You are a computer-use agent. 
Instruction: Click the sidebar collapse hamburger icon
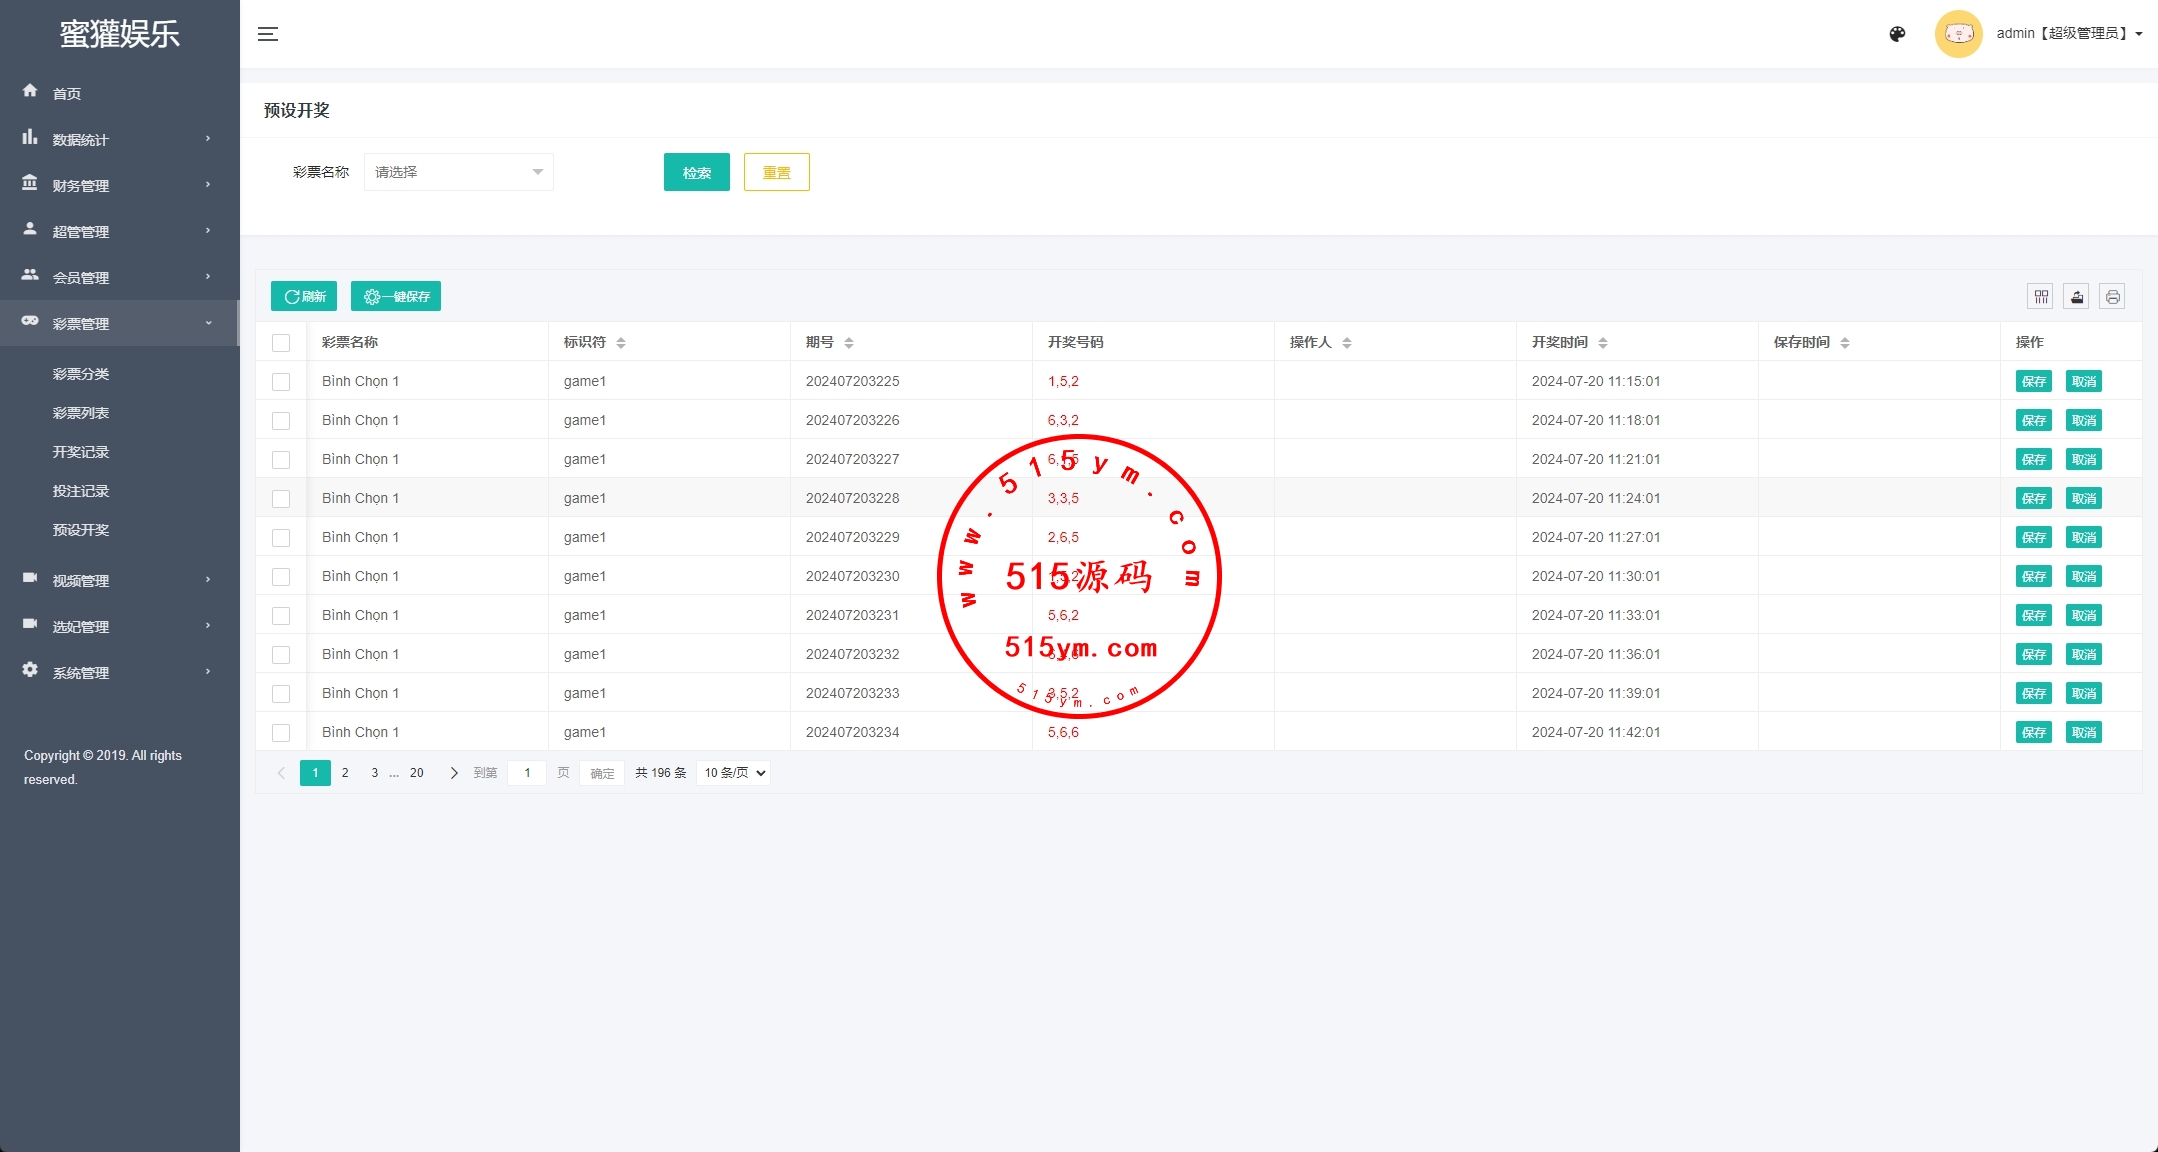(268, 34)
